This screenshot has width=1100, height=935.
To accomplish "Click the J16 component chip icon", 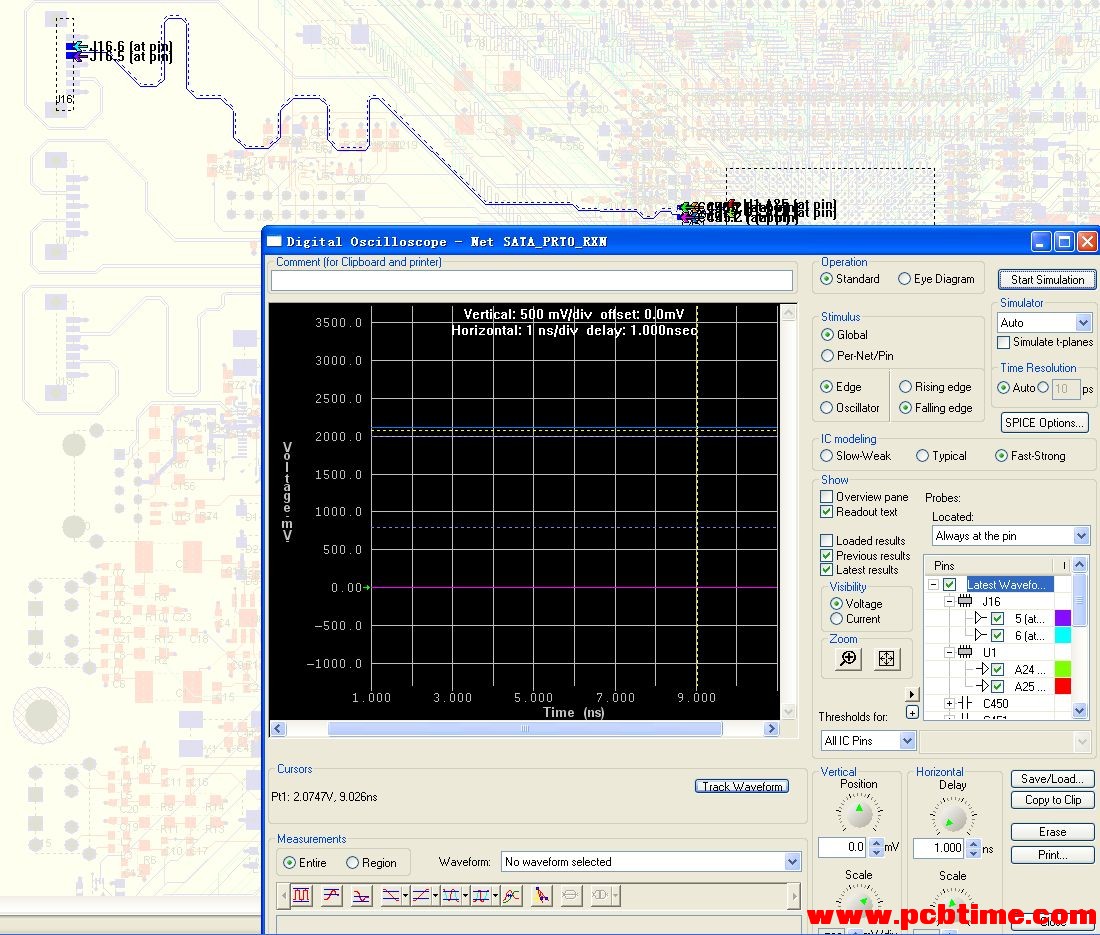I will click(965, 601).
